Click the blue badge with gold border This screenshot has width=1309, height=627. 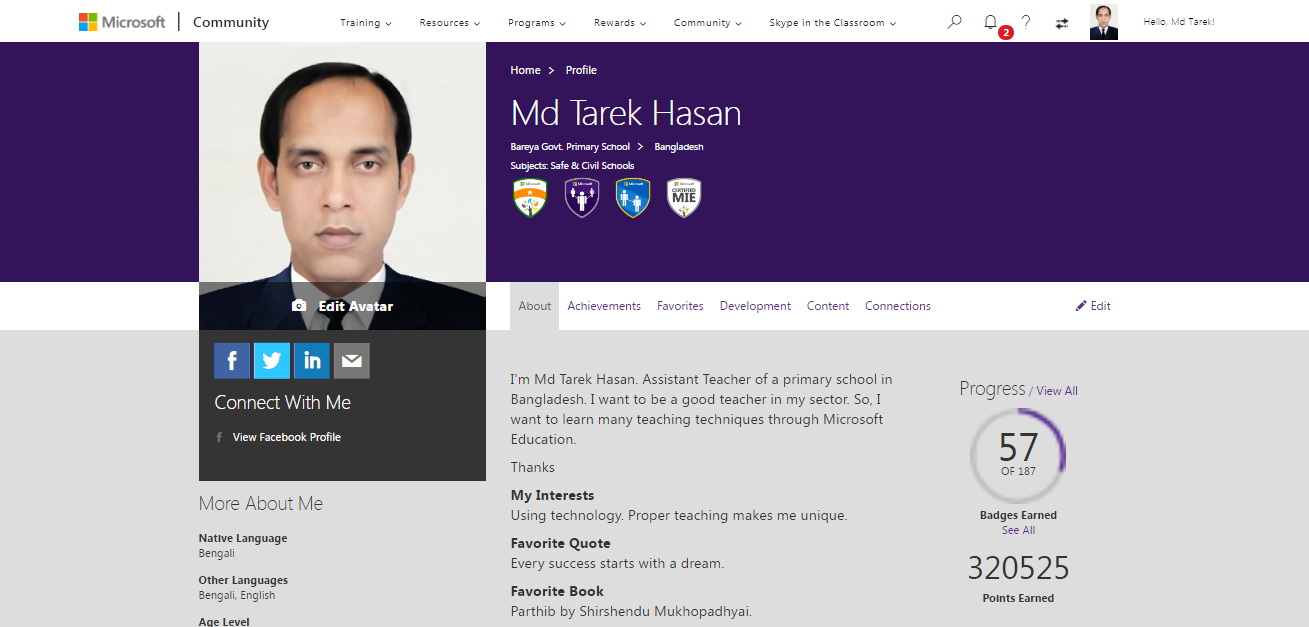coord(633,198)
